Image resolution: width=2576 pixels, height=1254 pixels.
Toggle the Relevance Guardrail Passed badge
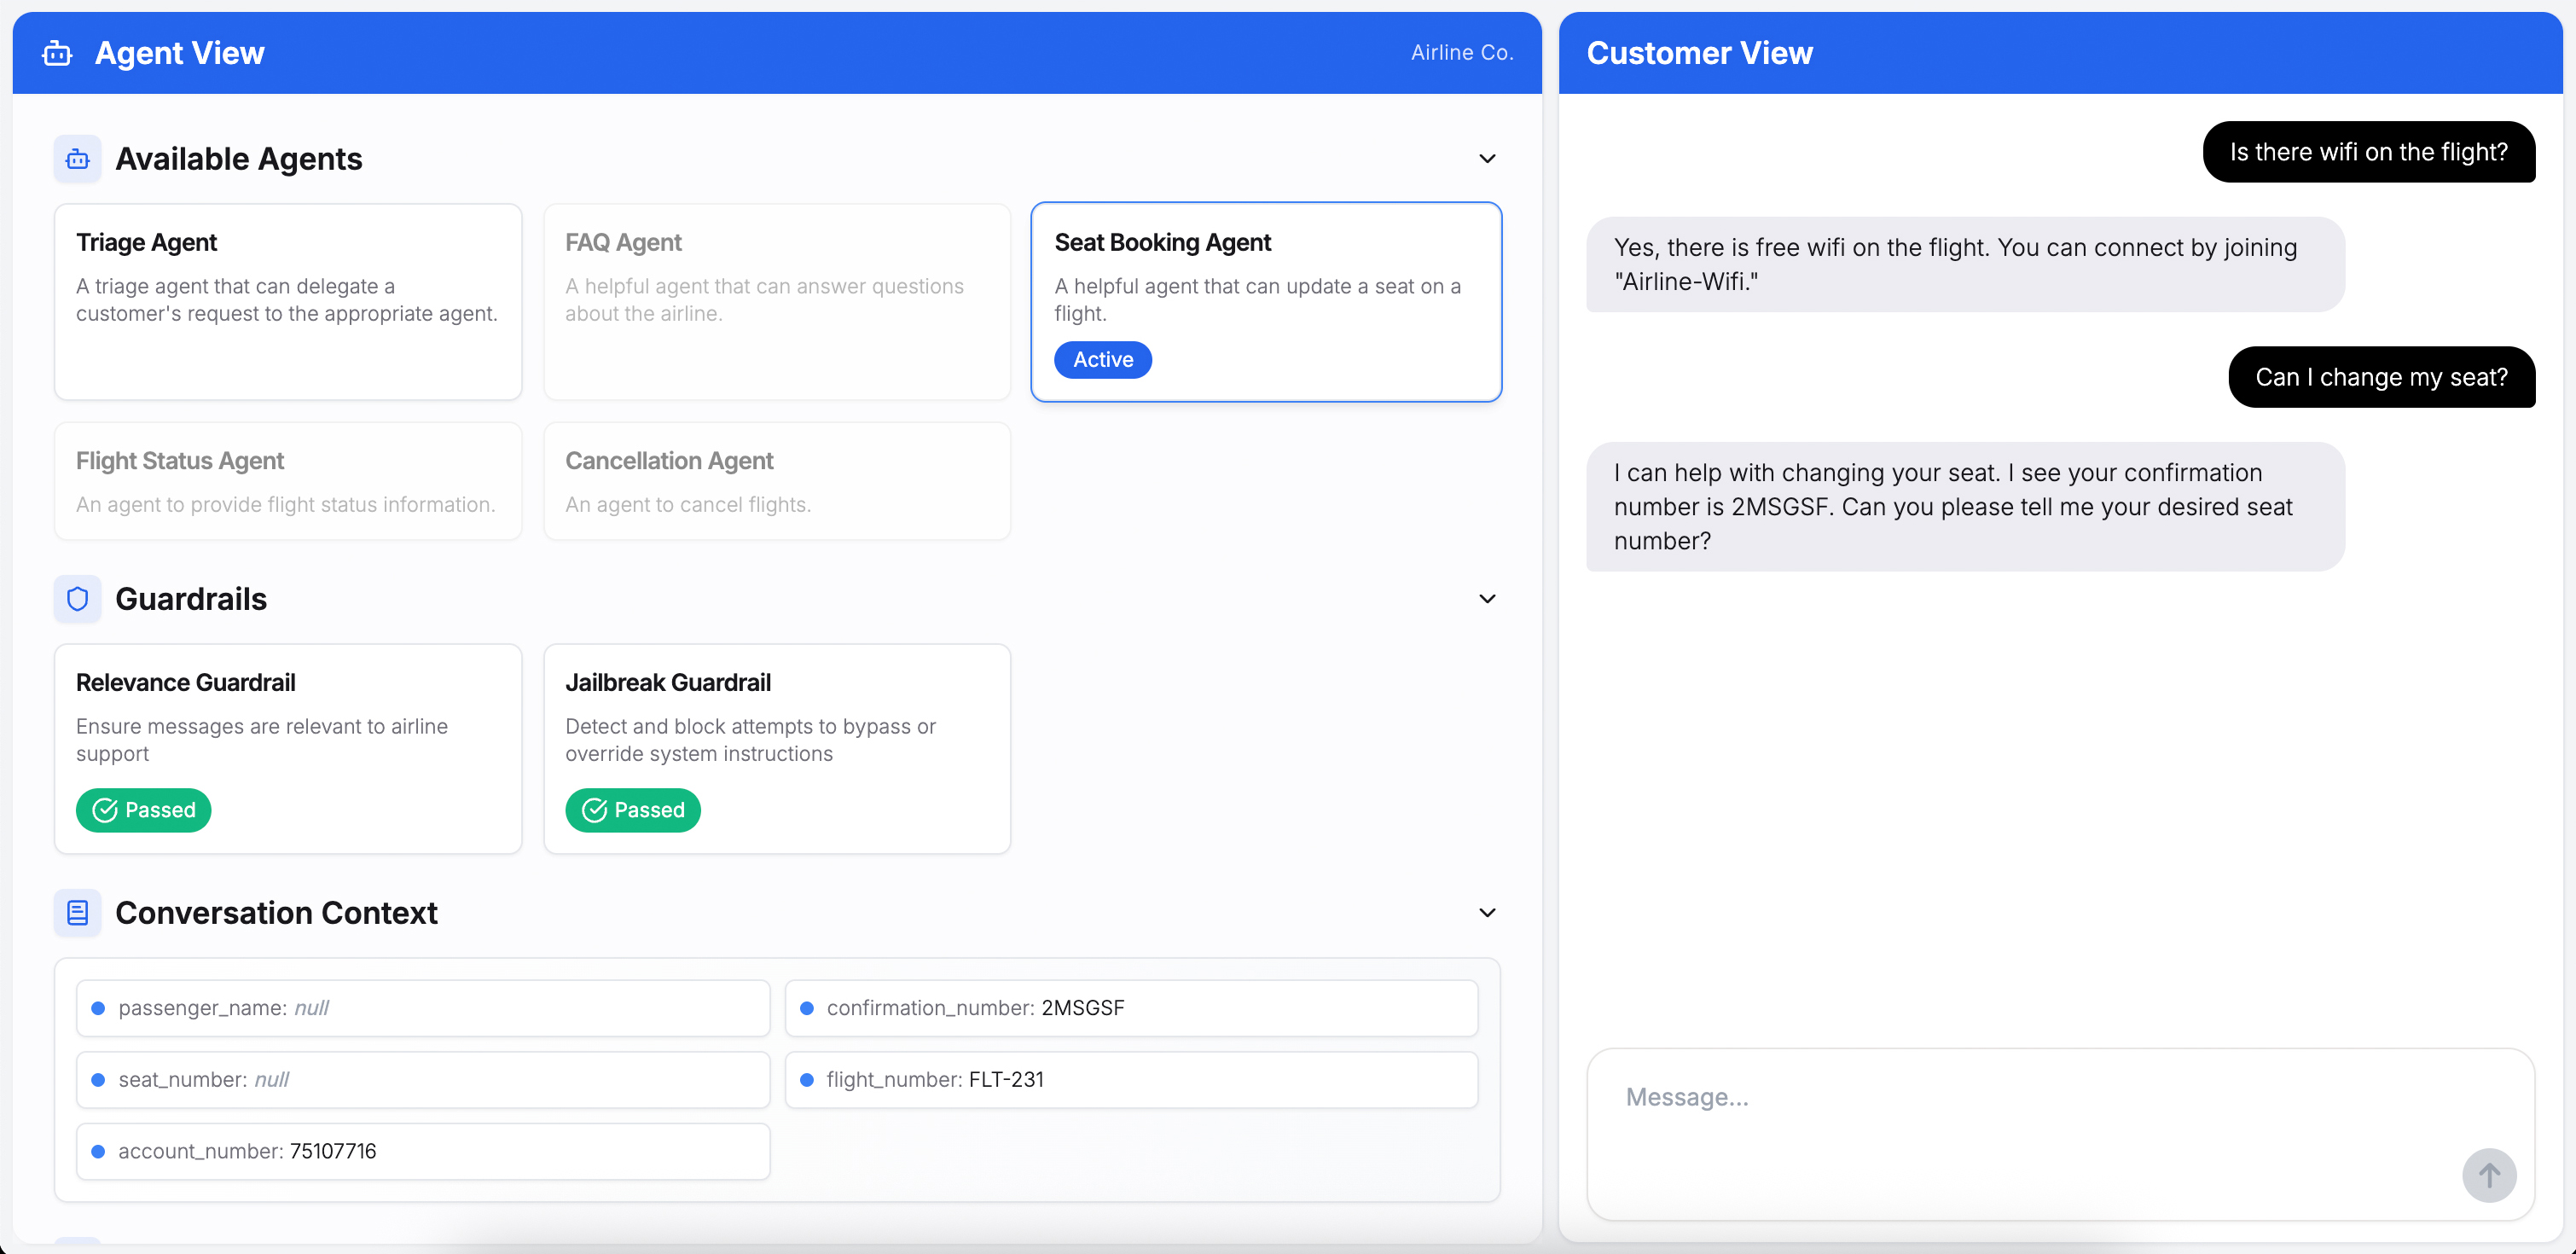click(143, 810)
